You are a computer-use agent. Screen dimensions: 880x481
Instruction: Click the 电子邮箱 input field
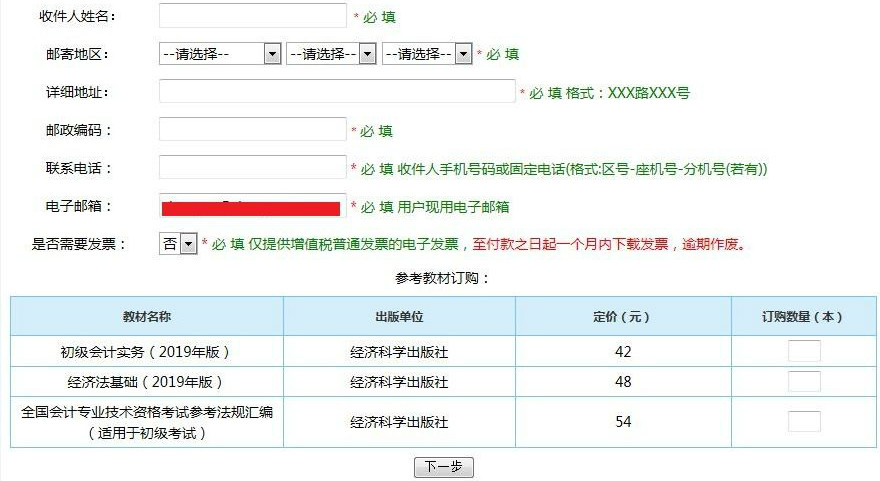[x=252, y=206]
